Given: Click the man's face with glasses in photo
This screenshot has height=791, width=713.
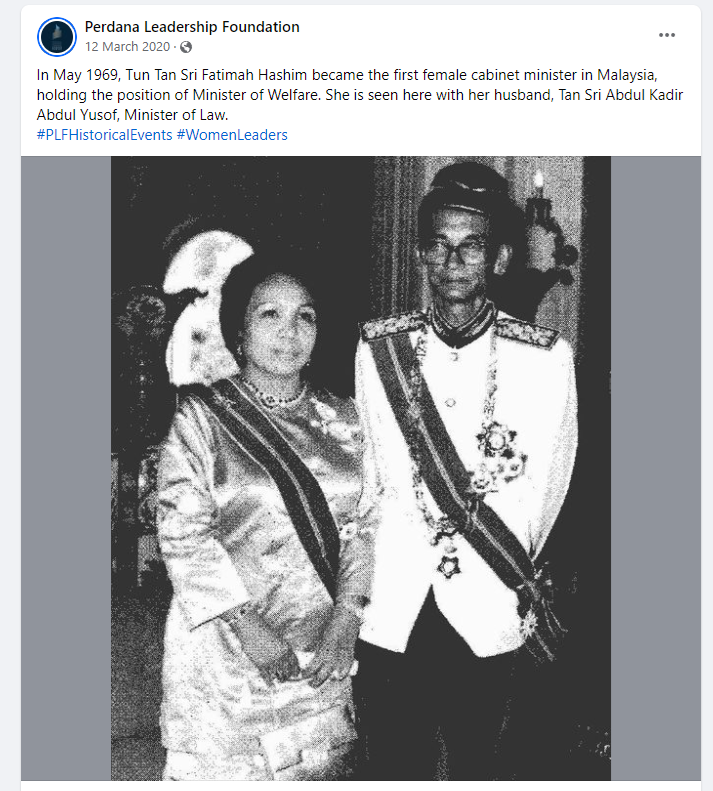Looking at the screenshot, I should point(457,255).
